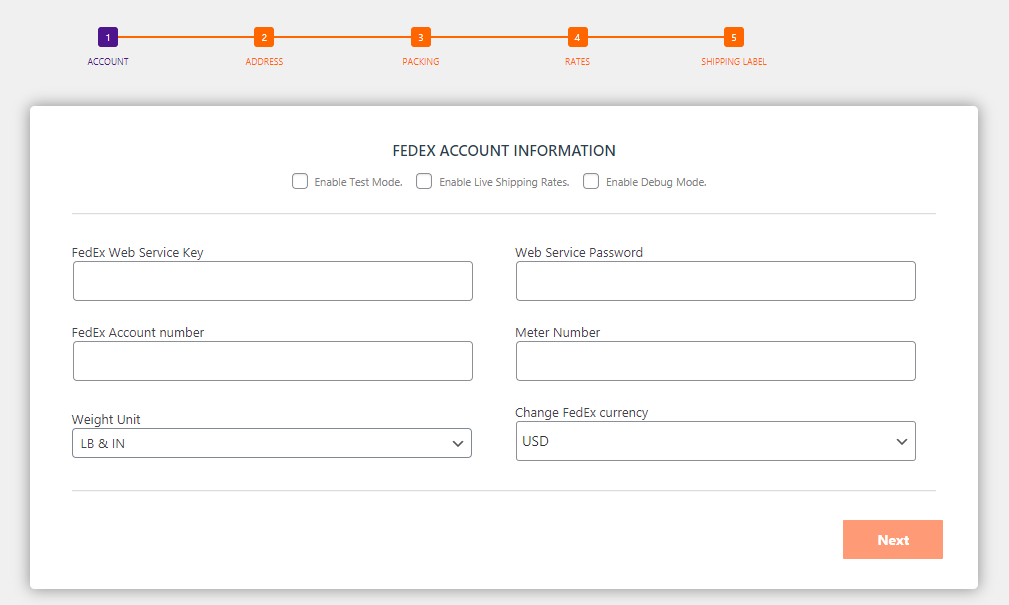
Task: Click the 'Enable Test Mode.' label text
Action: [x=358, y=182]
